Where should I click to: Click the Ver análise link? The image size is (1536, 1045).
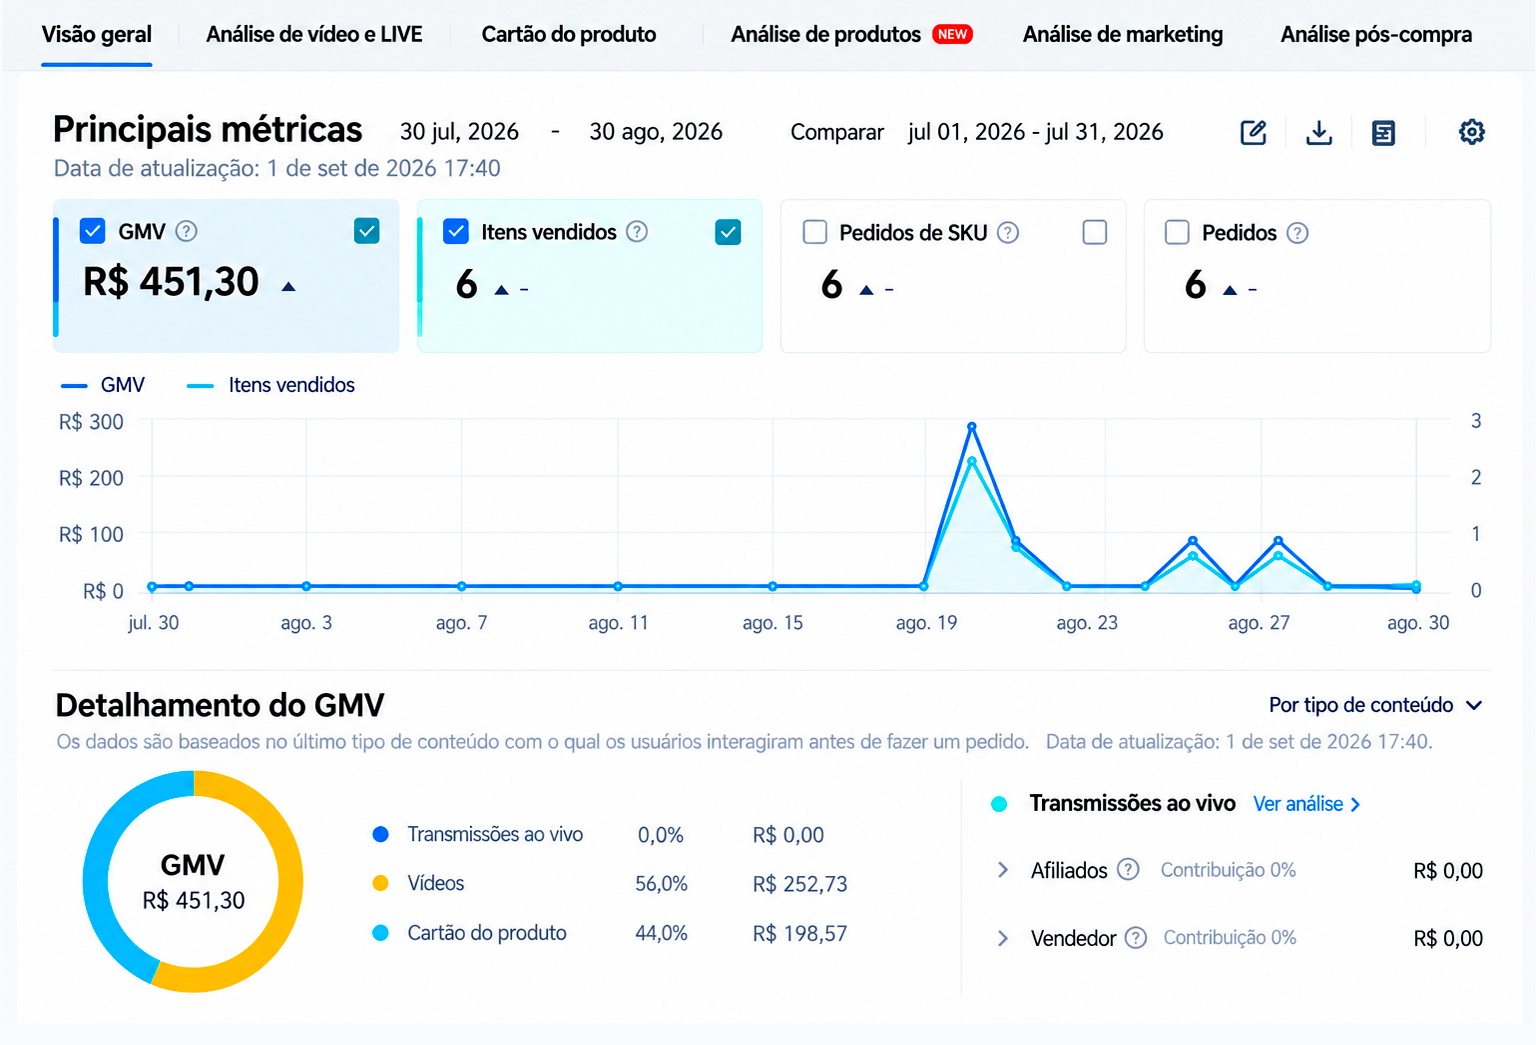coord(1307,804)
